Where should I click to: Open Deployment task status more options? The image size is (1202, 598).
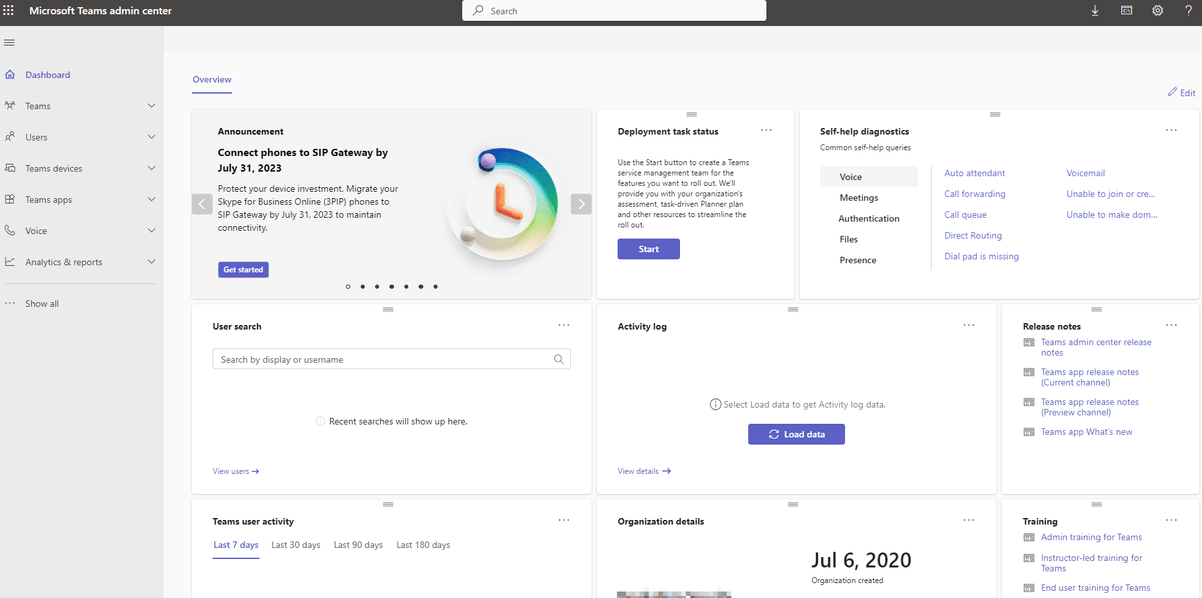766,131
